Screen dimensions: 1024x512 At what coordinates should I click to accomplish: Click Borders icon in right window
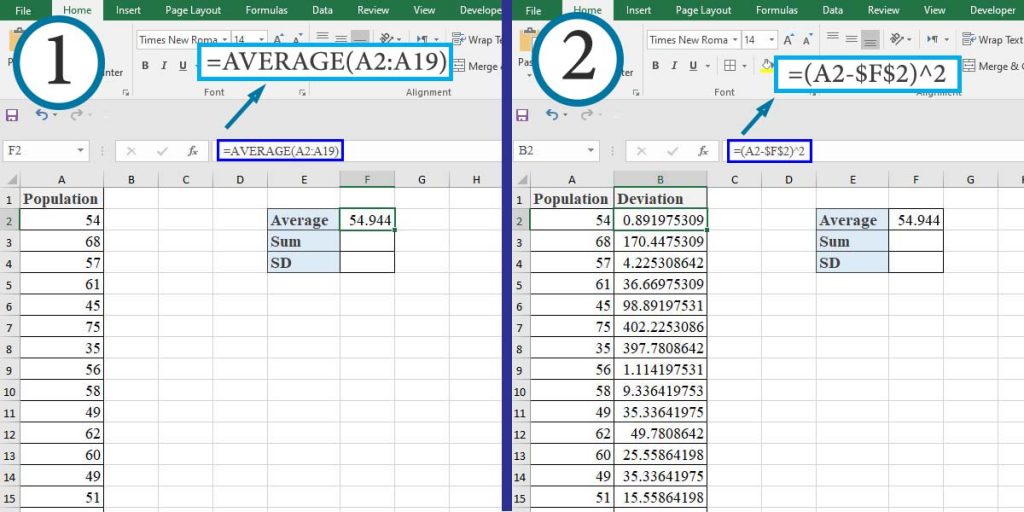click(730, 65)
